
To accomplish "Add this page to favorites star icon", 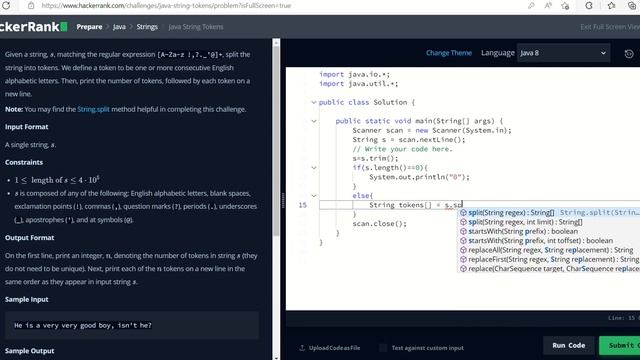I will tap(565, 6).
